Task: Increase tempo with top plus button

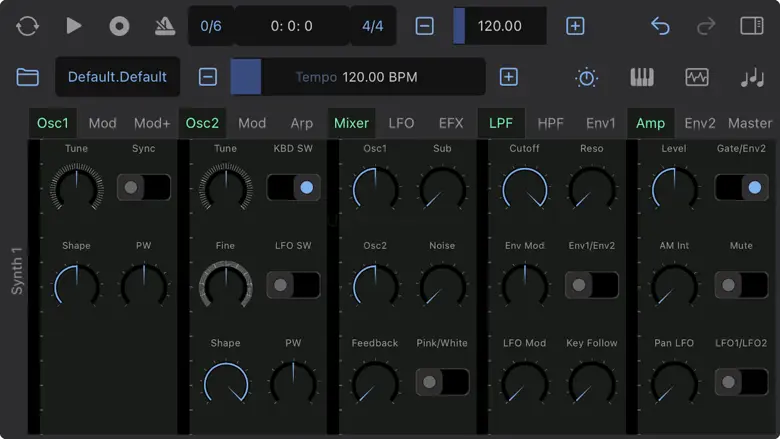Action: point(575,26)
